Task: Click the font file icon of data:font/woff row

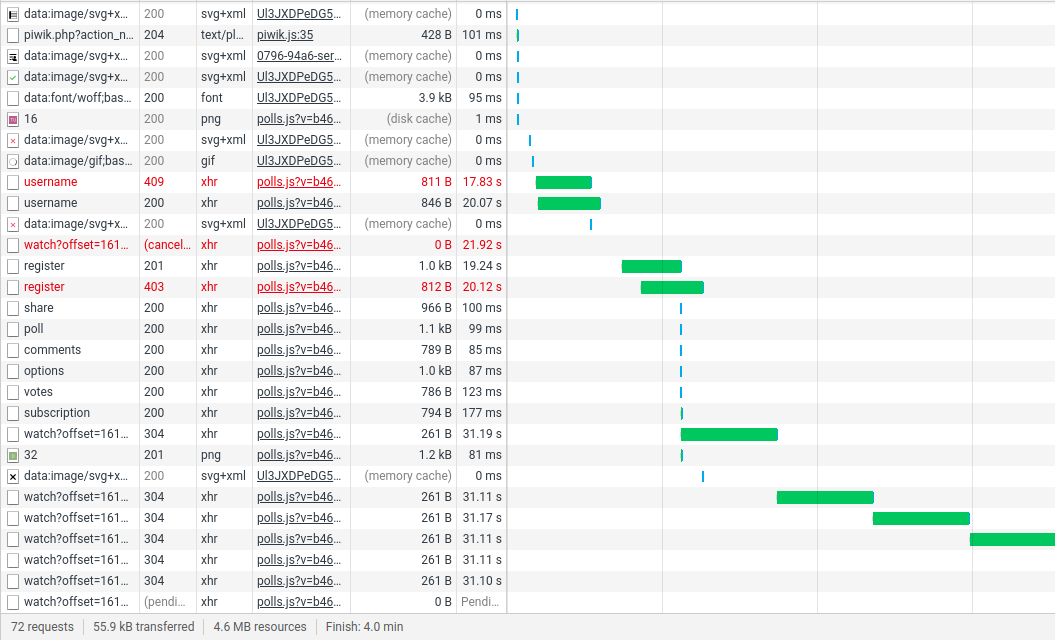Action: click(x=13, y=98)
